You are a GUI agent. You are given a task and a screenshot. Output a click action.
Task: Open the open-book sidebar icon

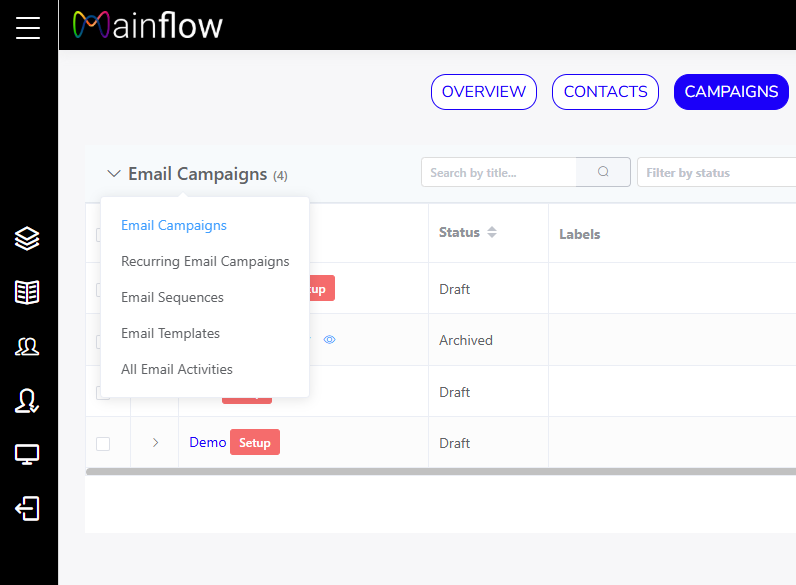(27, 292)
